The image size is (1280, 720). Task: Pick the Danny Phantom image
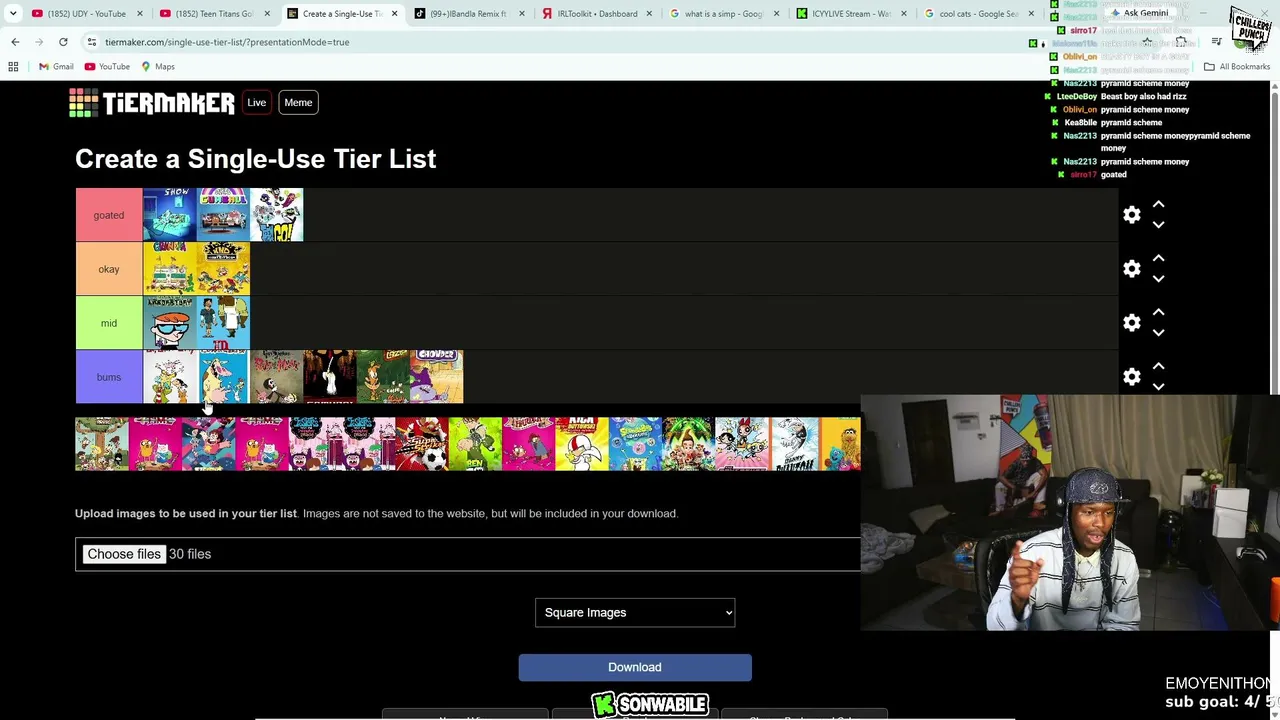pyautogui.click(x=795, y=444)
